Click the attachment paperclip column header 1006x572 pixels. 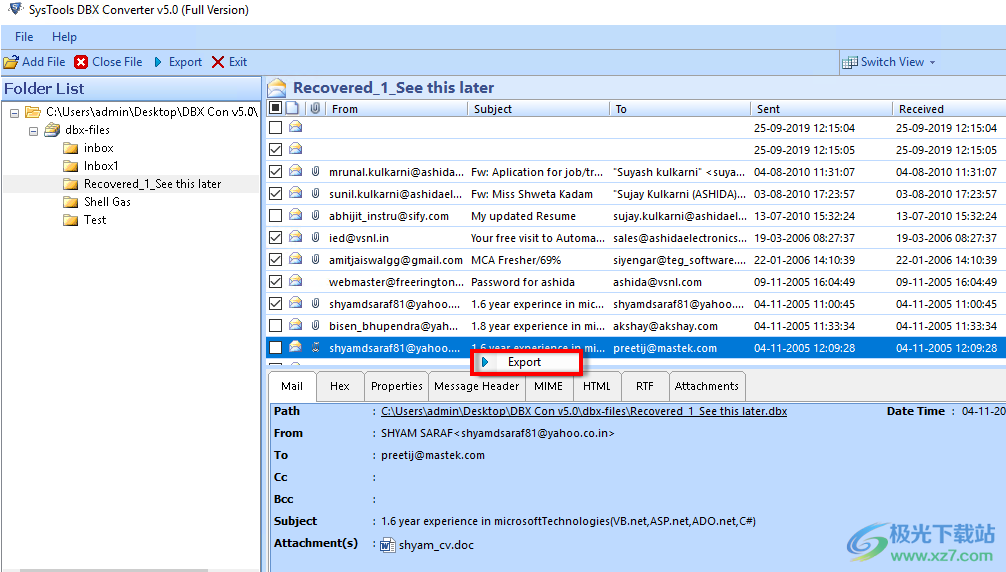click(315, 108)
